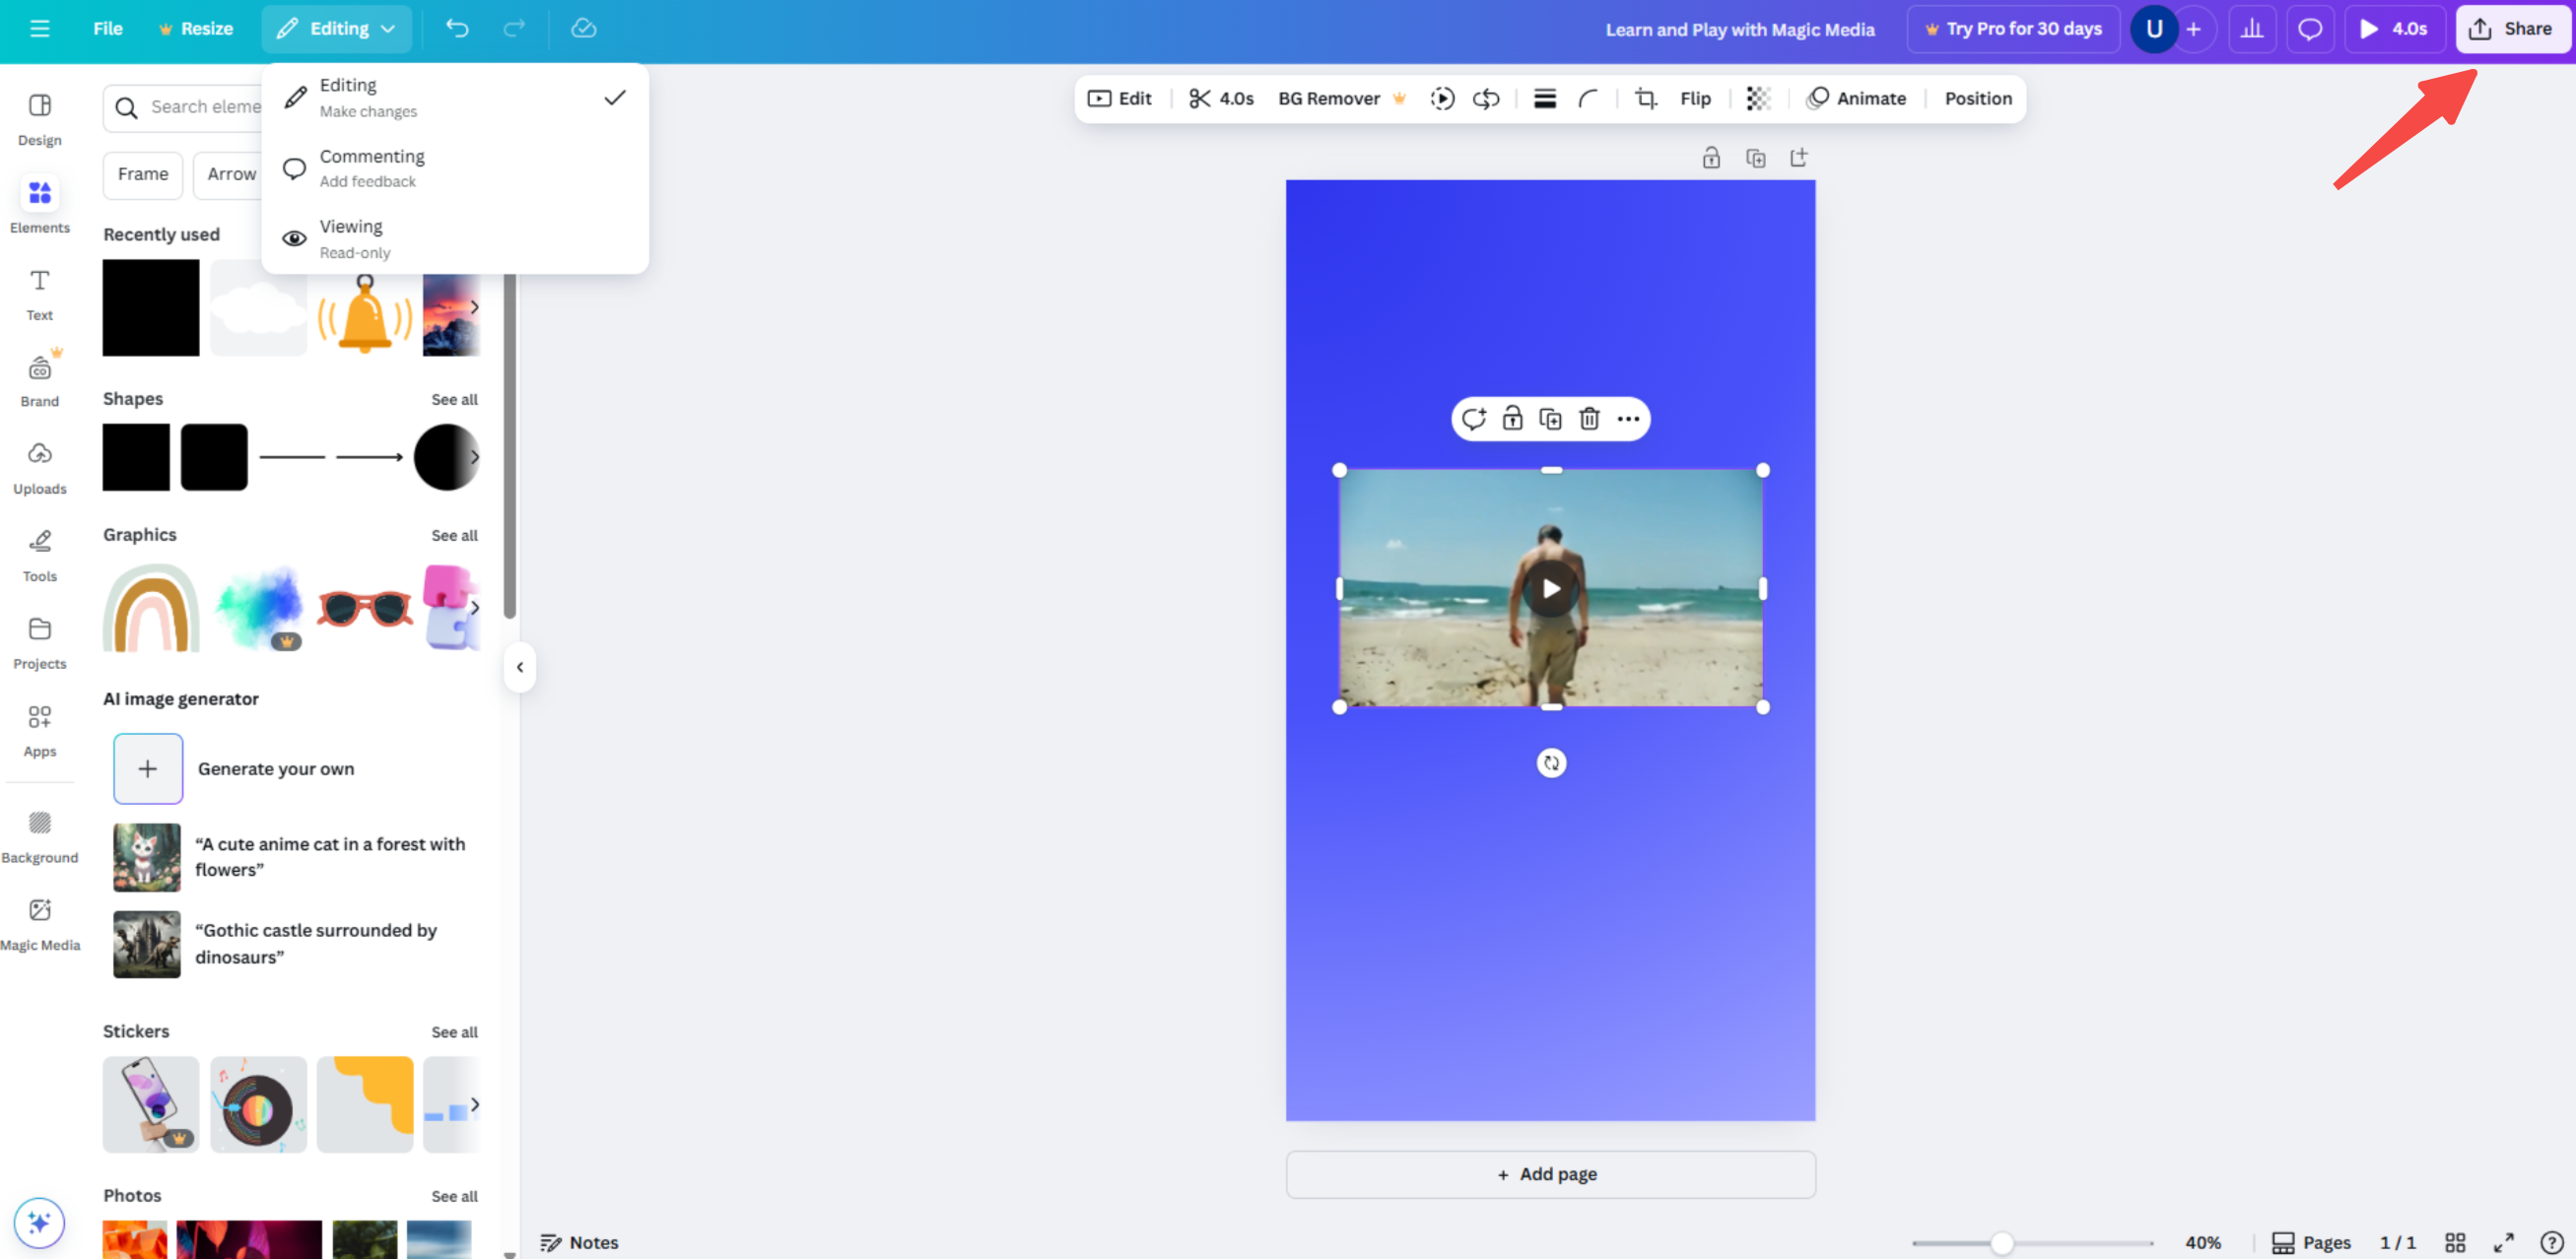Lock the selected video element
This screenshot has height=1259, width=2576.
click(x=1512, y=418)
